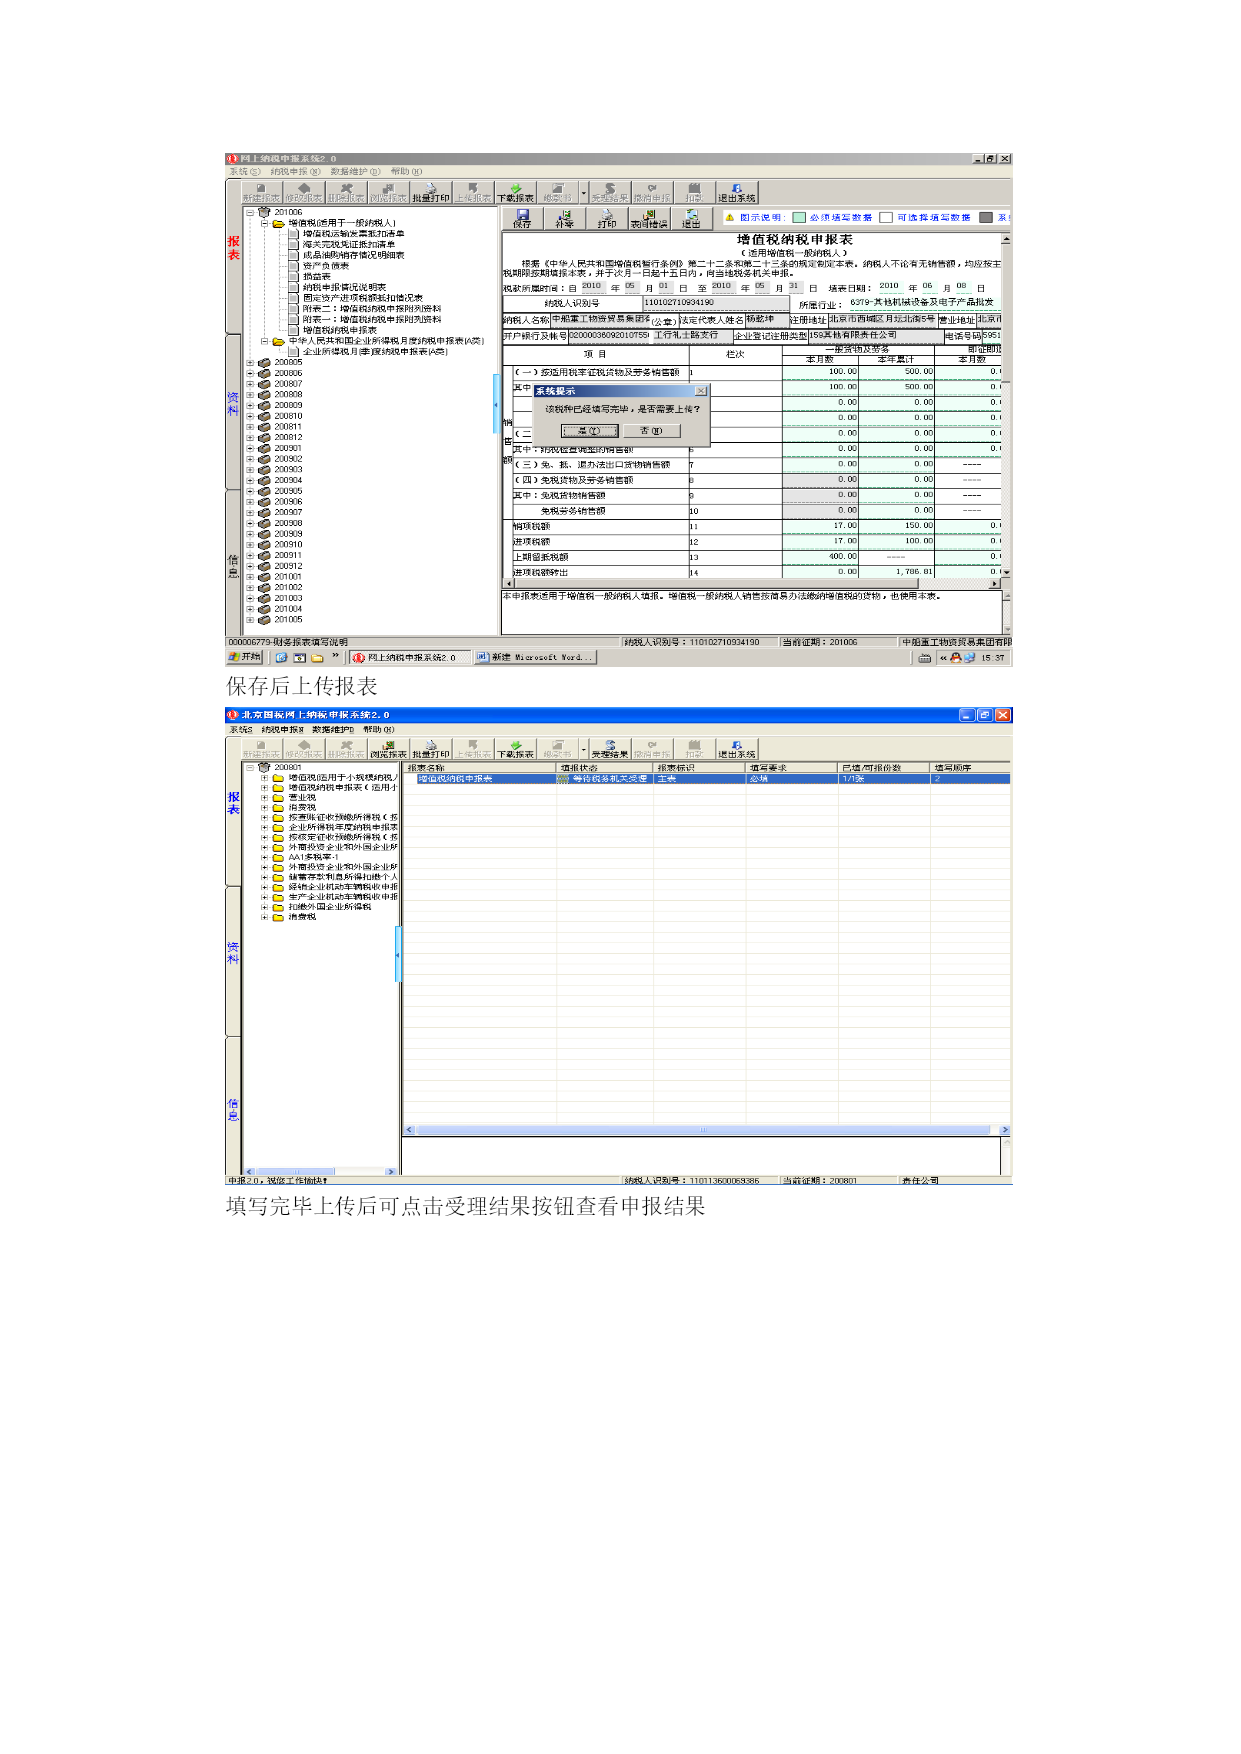
Task: Switch to 资料 side tab in lower window
Action: (x=233, y=952)
